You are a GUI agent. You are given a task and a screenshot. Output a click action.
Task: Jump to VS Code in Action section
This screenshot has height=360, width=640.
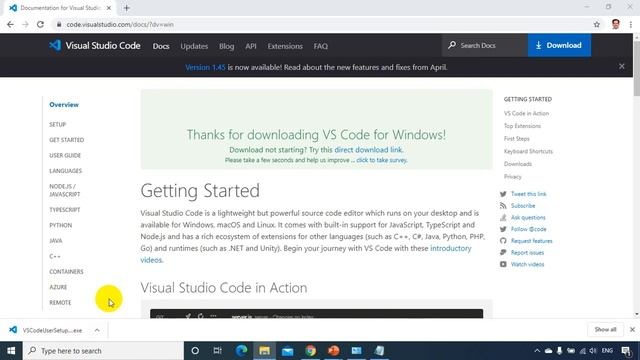[x=526, y=113]
